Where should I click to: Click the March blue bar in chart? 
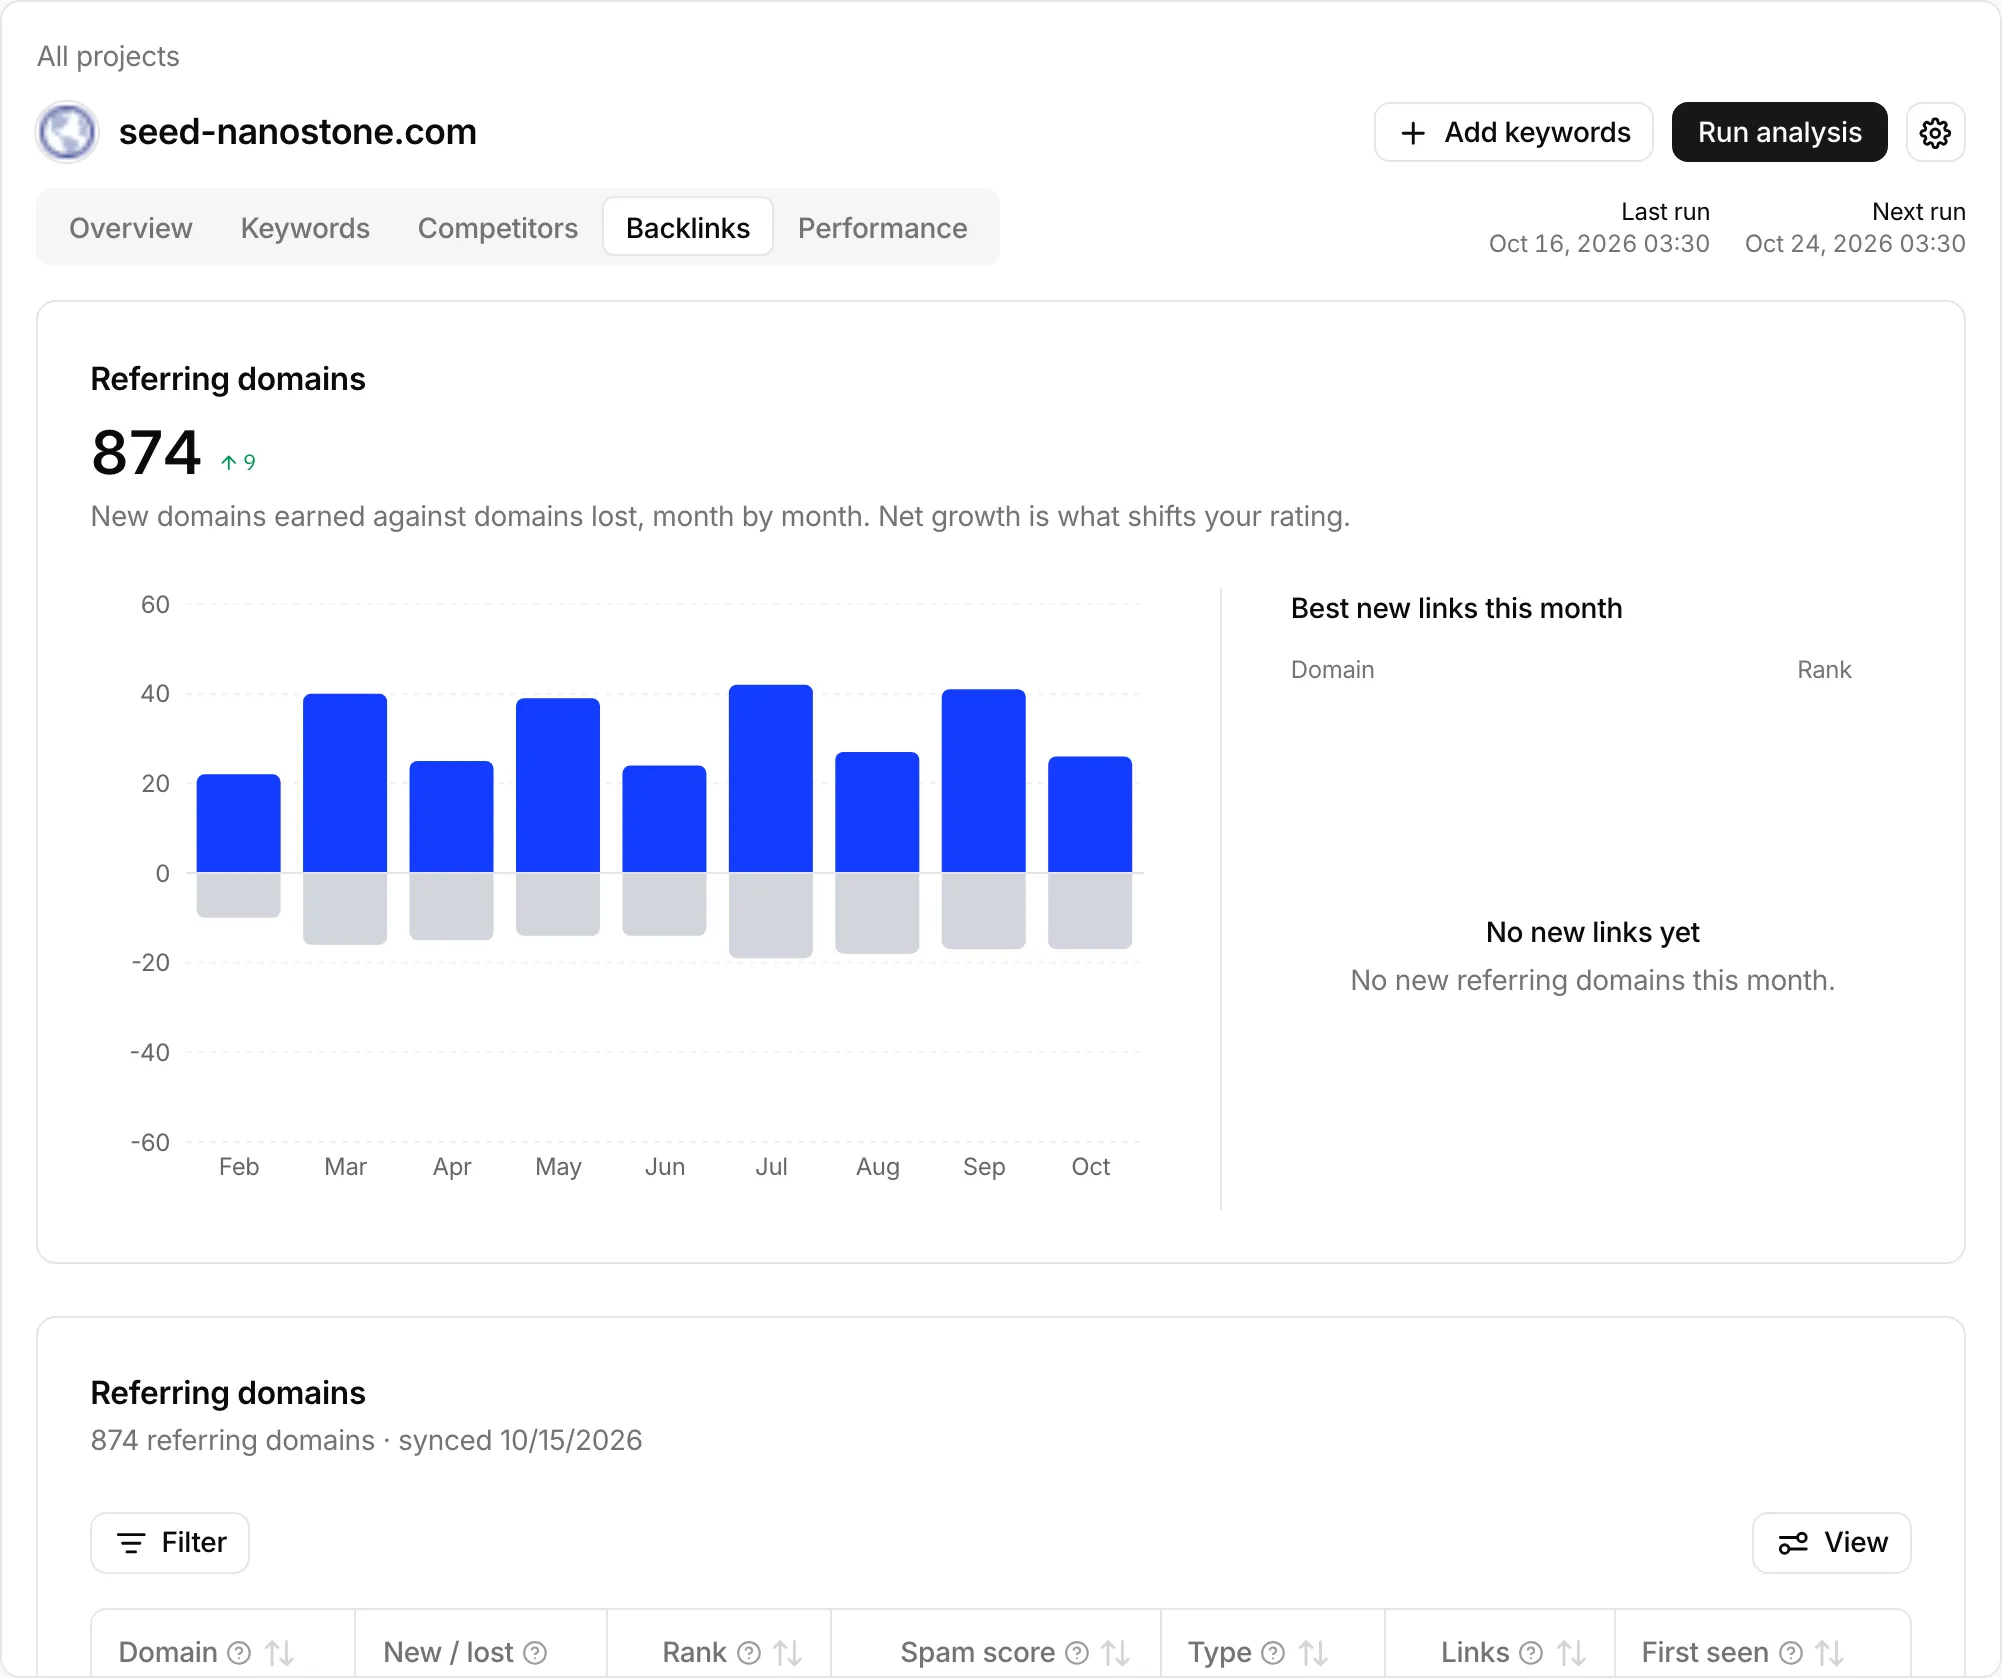(345, 783)
